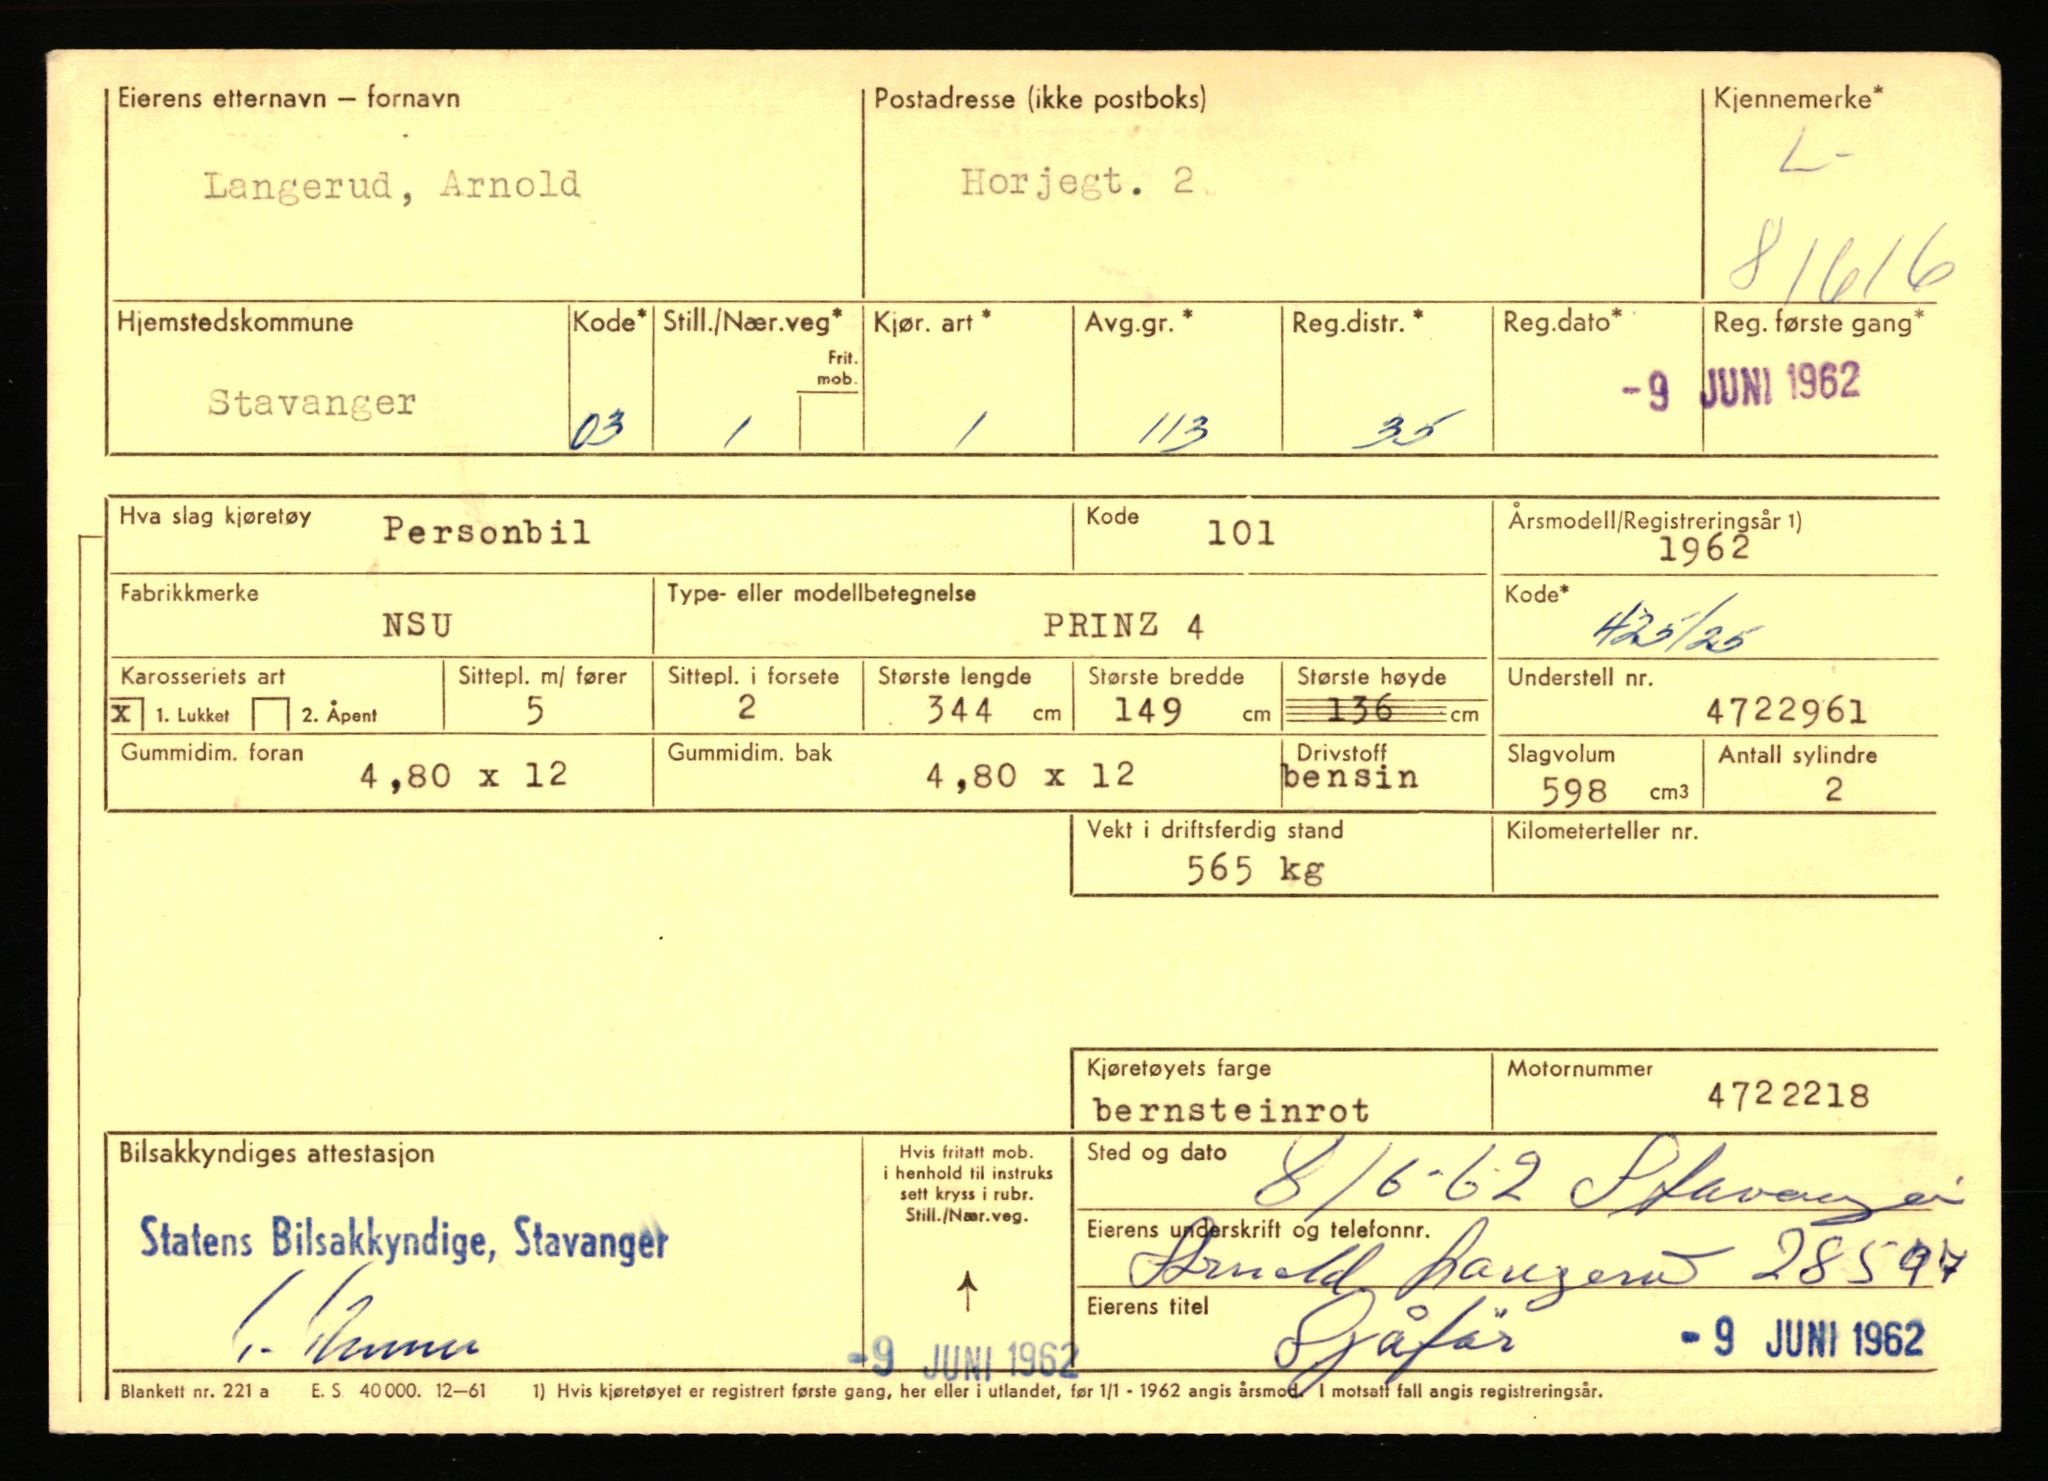The image size is (2048, 1481).
Task: Click rear tyre dimension under "Gummidim. bak"
Action: tap(1030, 775)
